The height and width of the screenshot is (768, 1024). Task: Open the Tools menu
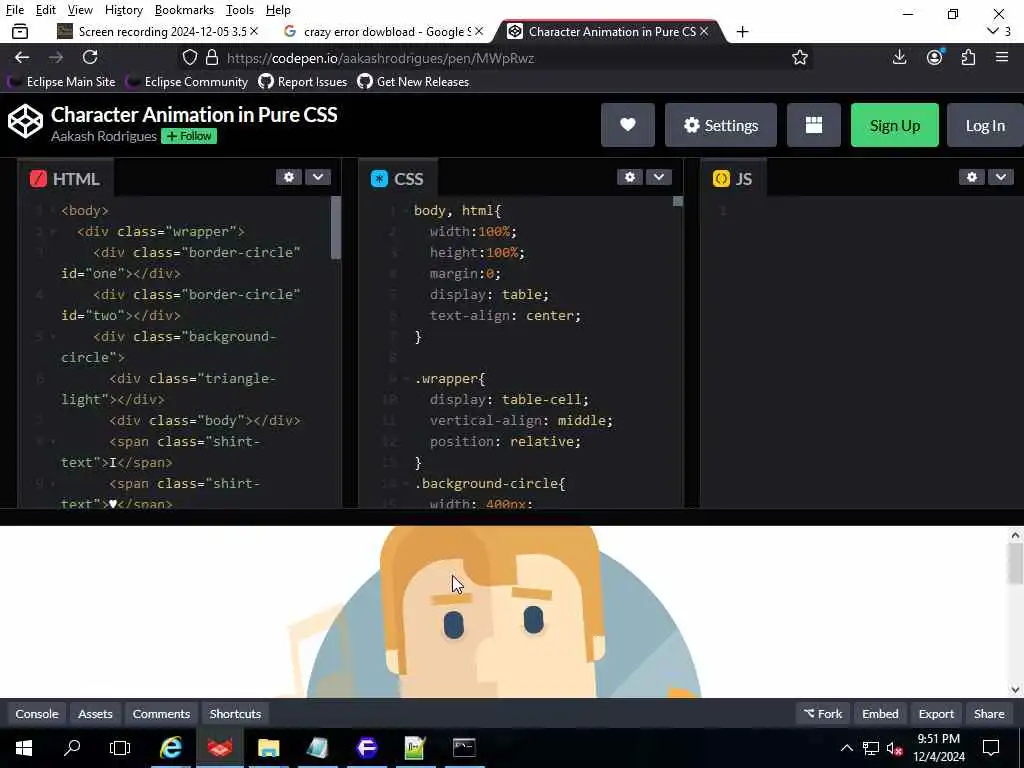click(240, 10)
